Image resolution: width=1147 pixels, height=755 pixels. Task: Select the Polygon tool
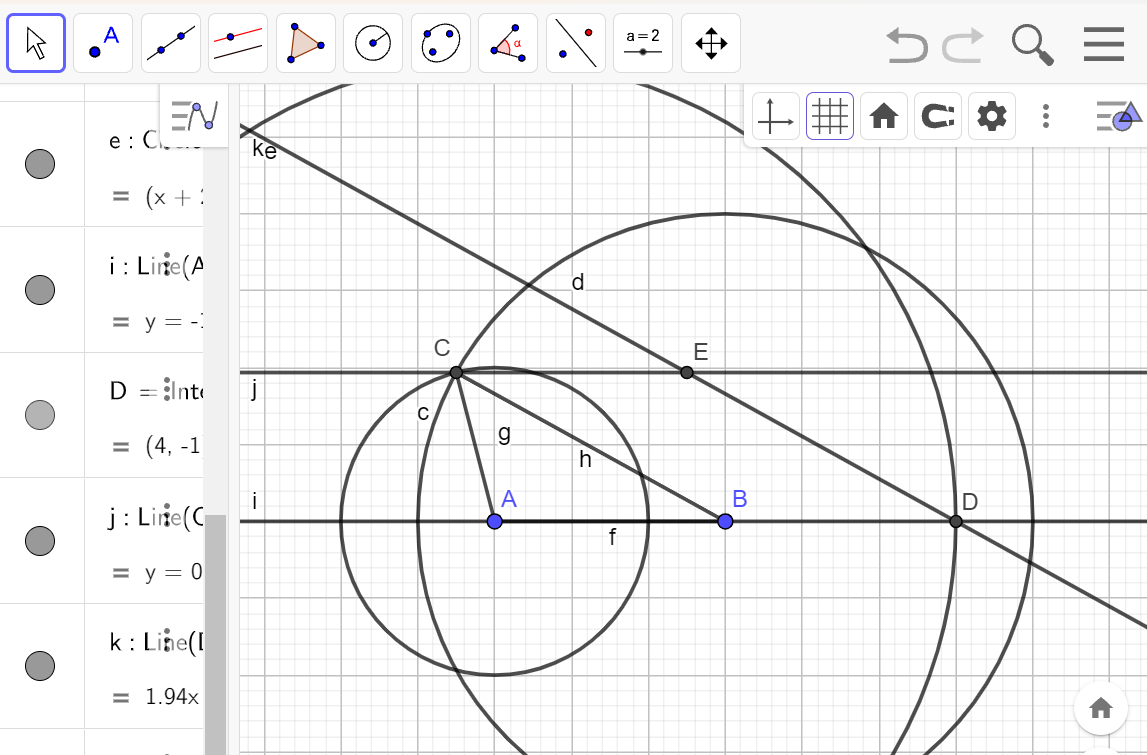click(306, 43)
